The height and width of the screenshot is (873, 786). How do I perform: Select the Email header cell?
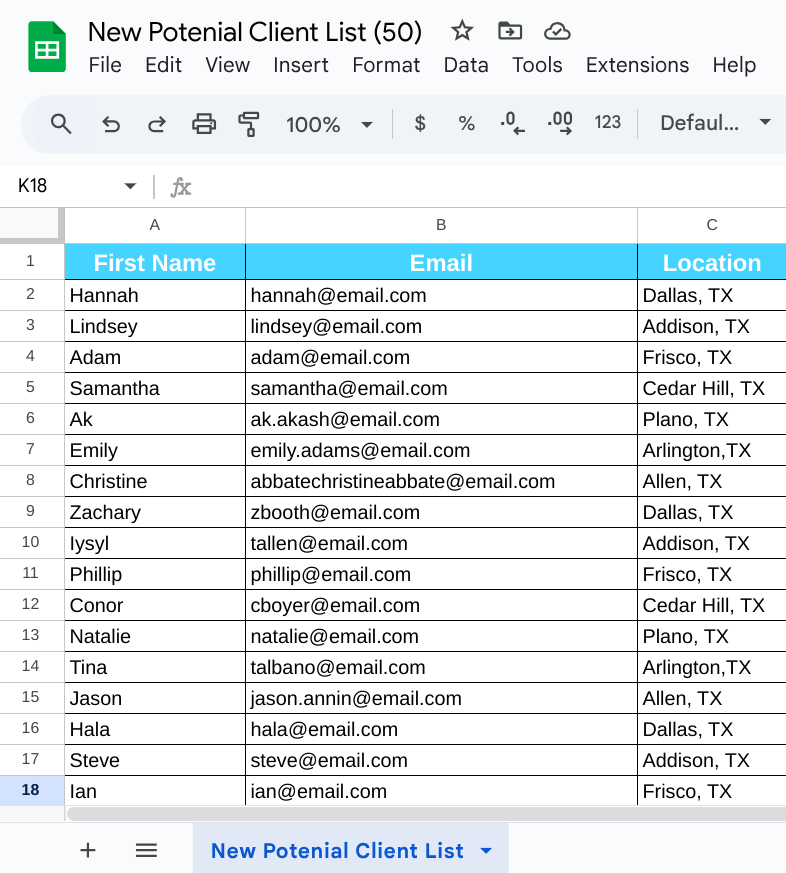click(441, 262)
